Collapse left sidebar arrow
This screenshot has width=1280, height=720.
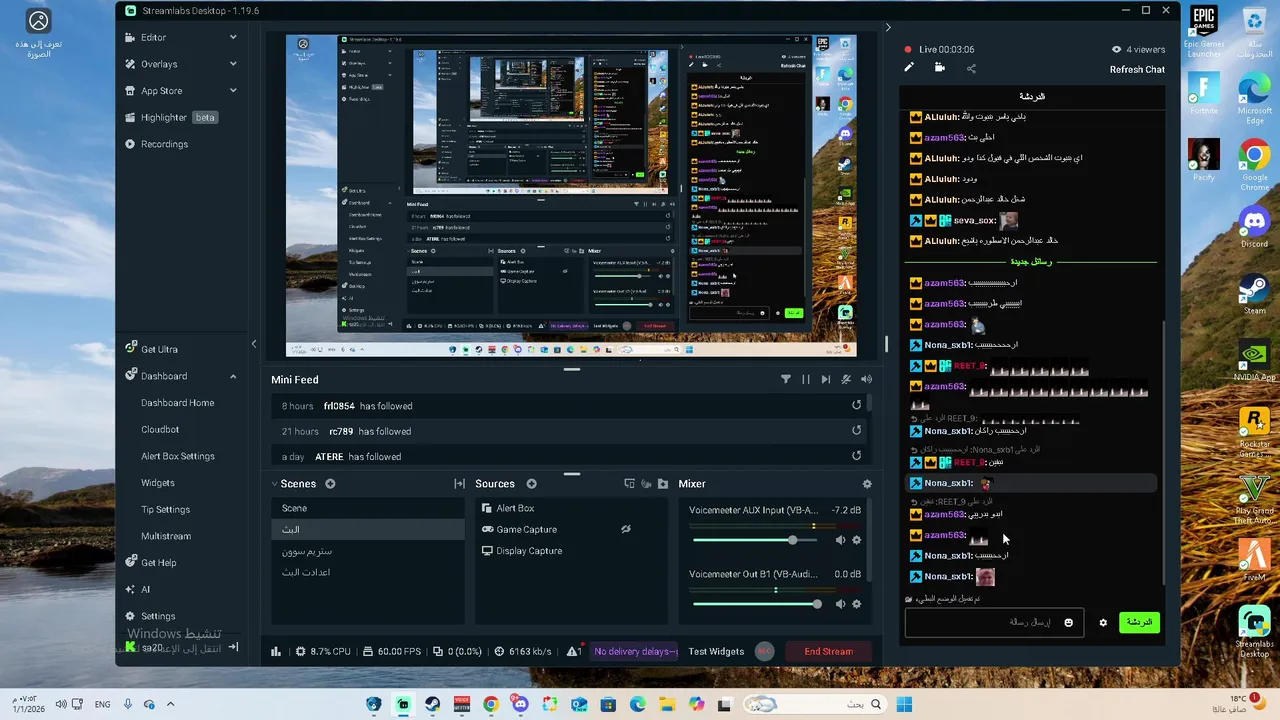point(253,344)
